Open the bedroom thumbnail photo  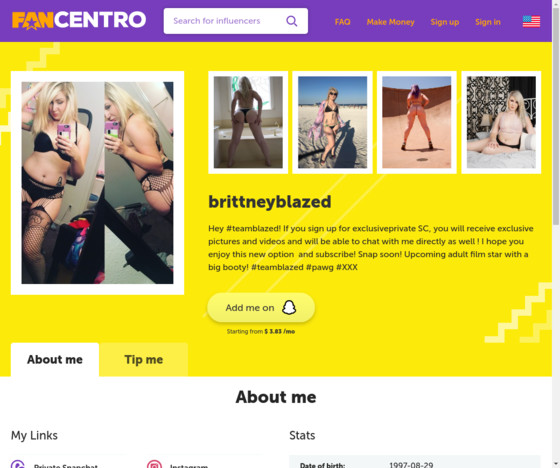pos(501,122)
